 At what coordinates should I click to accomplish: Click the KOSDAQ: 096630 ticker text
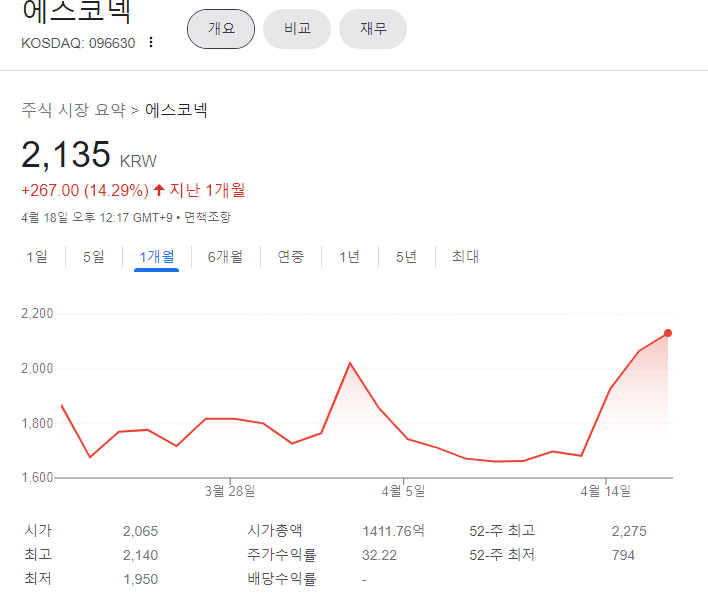coord(78,43)
